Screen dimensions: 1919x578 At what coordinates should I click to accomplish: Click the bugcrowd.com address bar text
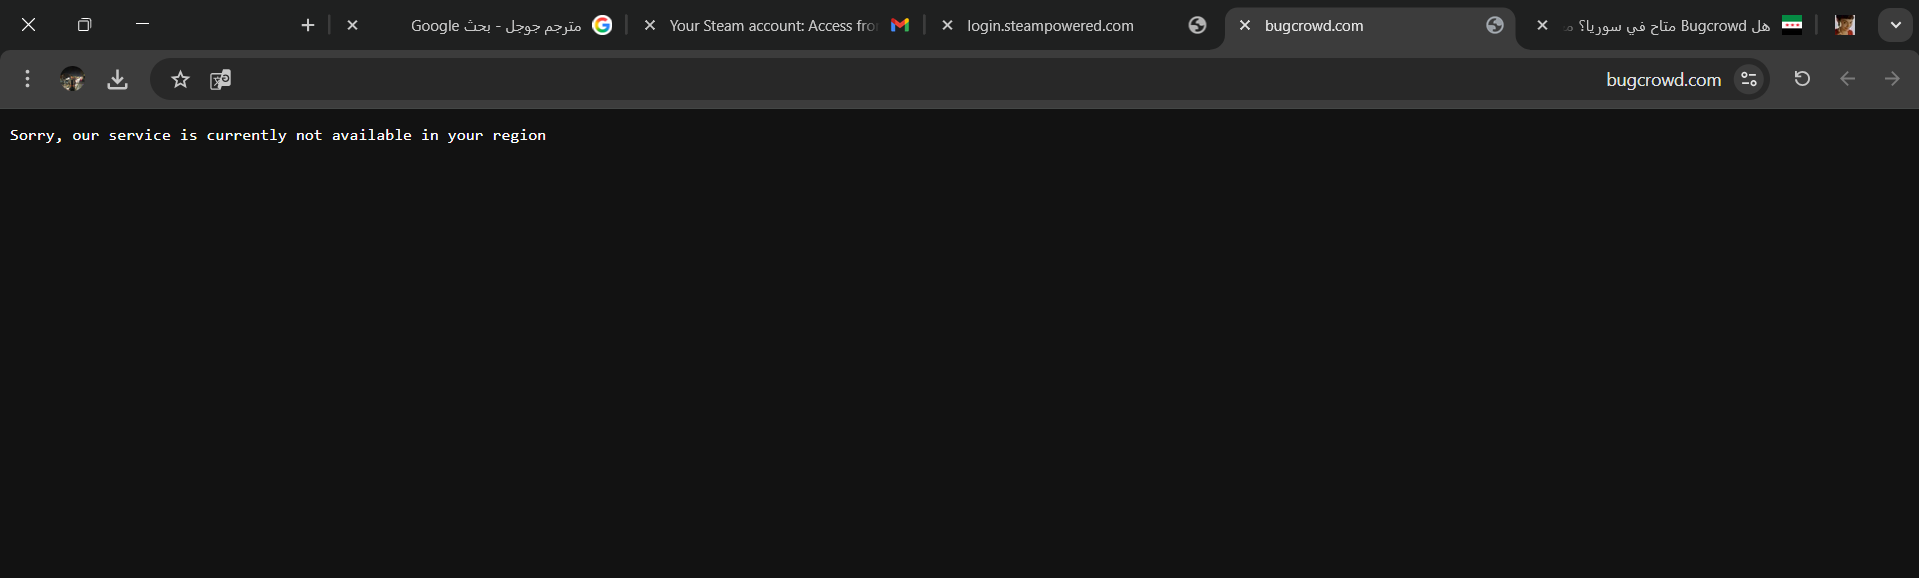(x=1663, y=80)
